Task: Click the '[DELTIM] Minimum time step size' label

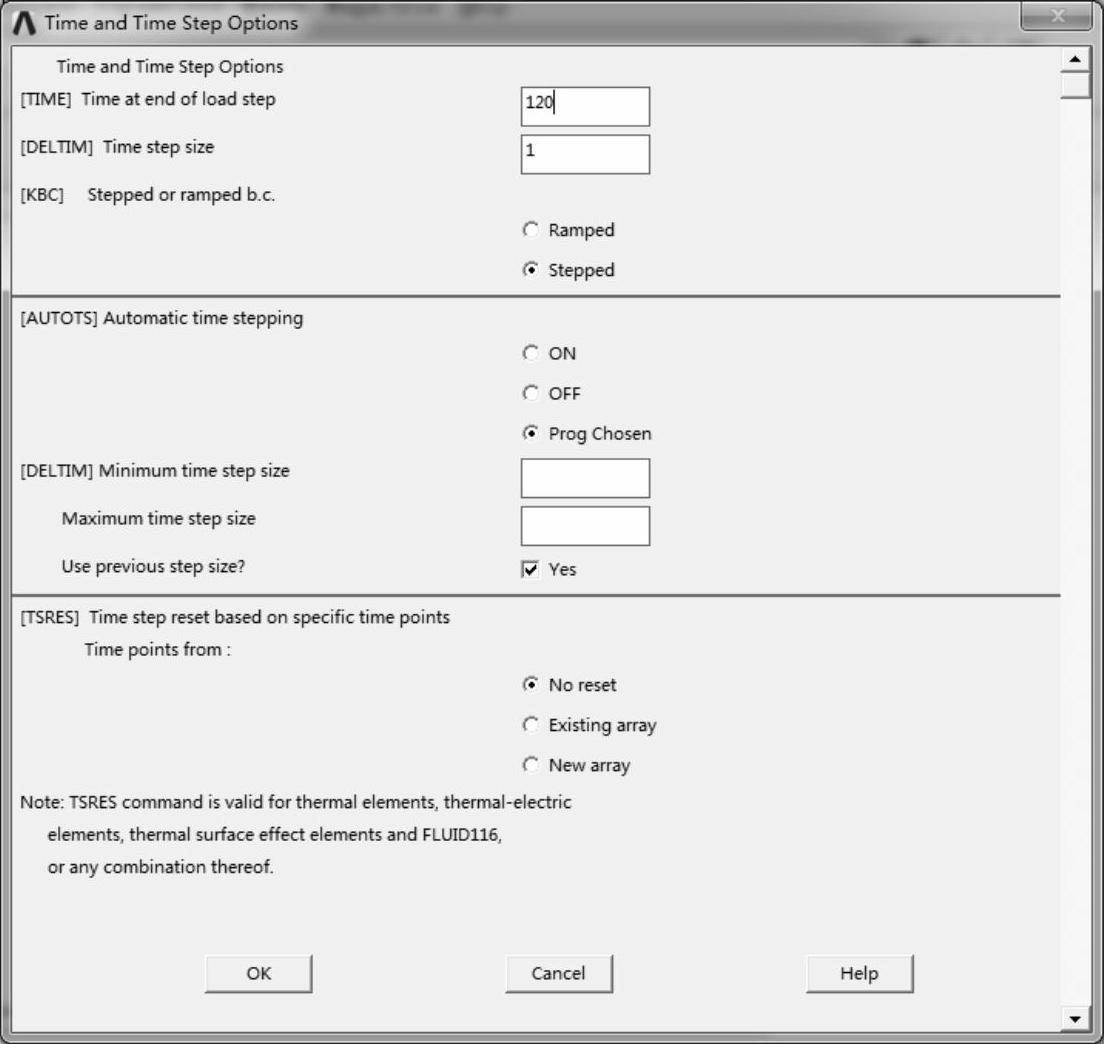Action: click(x=155, y=471)
